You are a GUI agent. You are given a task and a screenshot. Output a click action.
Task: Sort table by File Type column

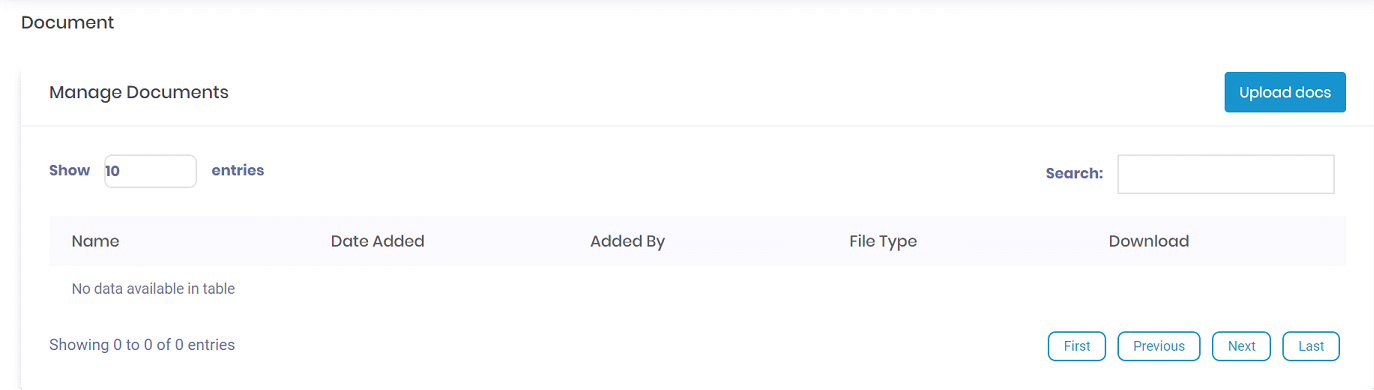883,241
